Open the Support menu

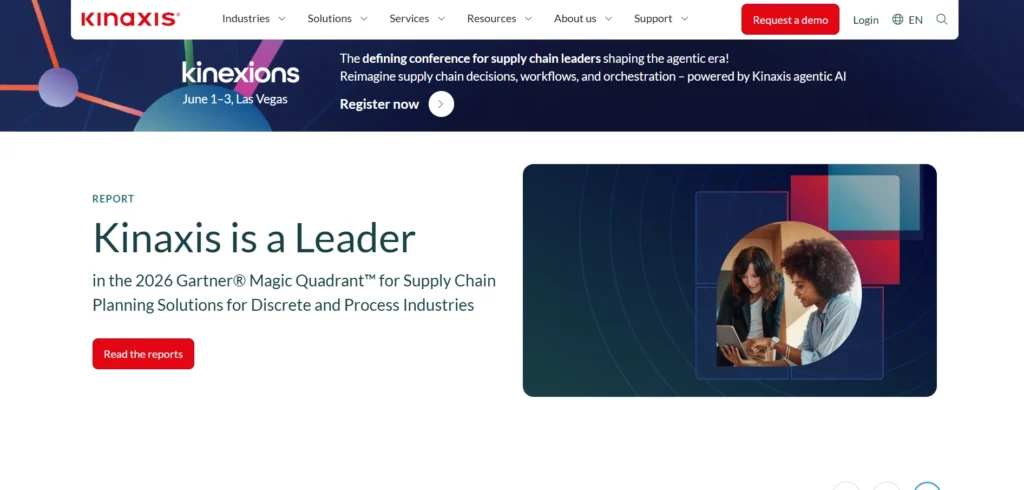point(661,19)
